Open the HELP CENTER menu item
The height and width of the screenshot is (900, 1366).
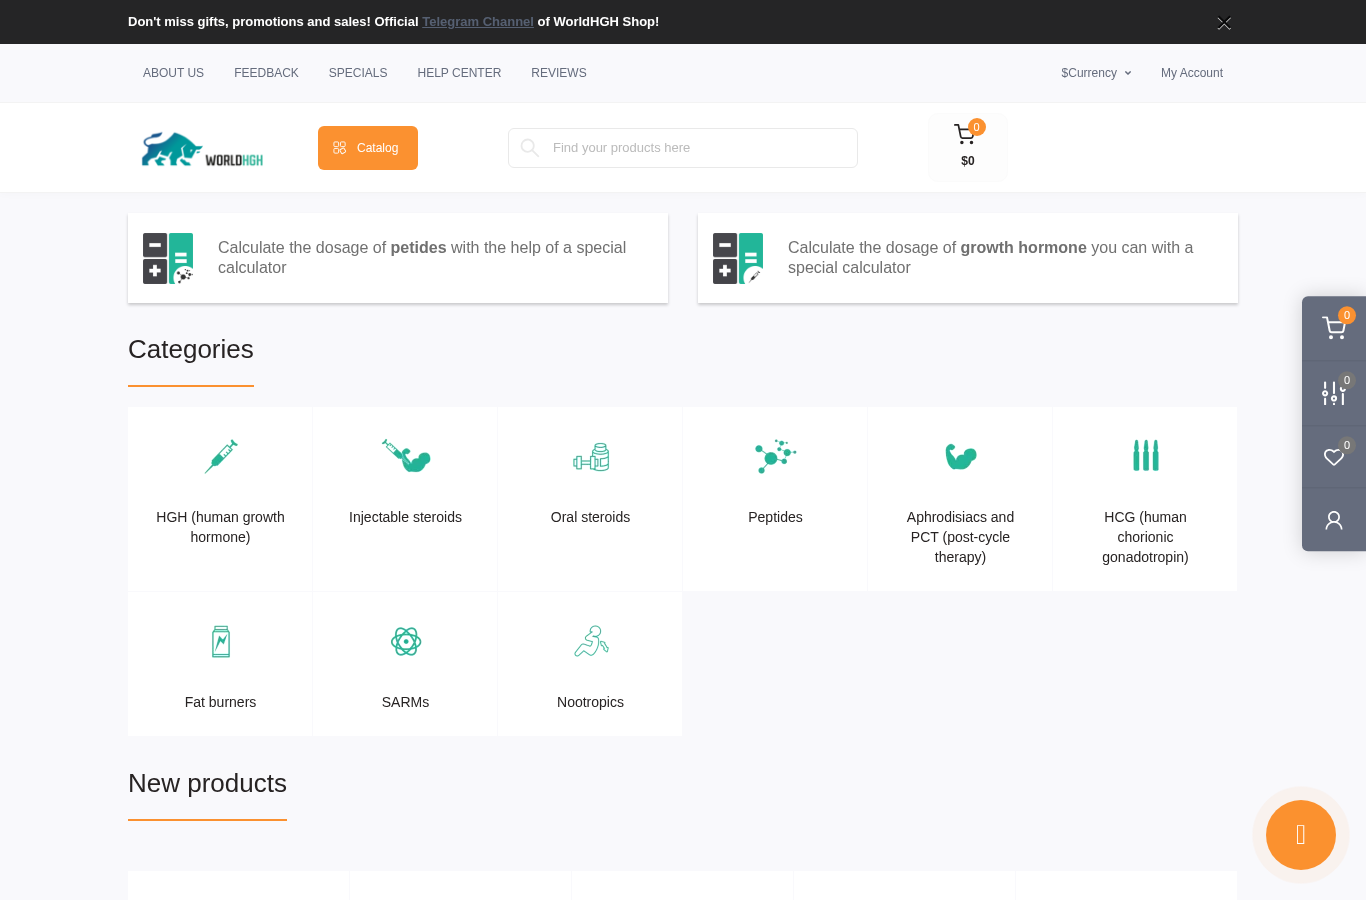[459, 73]
